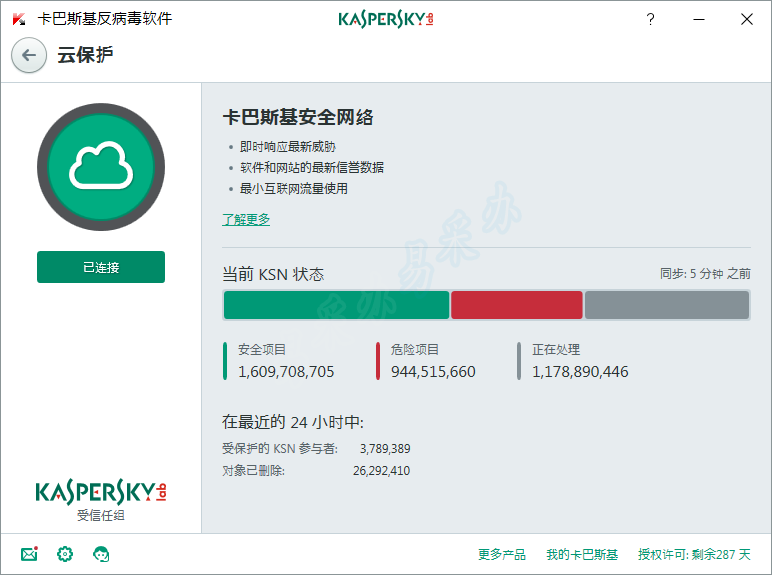Close the Kaspersky window
772x575 pixels.
click(x=747, y=19)
